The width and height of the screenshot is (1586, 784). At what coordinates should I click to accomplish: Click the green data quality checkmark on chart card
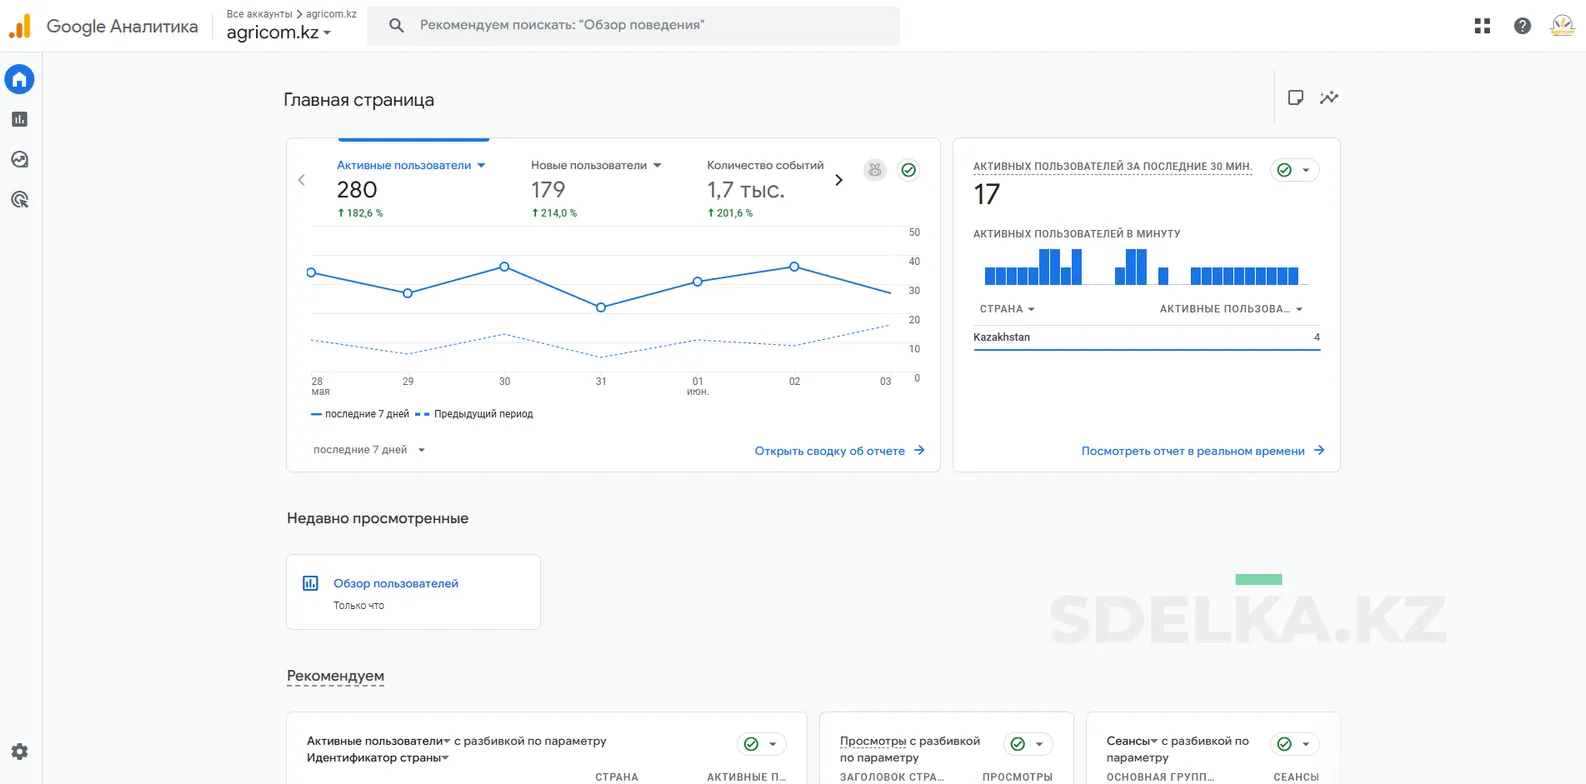tap(908, 170)
